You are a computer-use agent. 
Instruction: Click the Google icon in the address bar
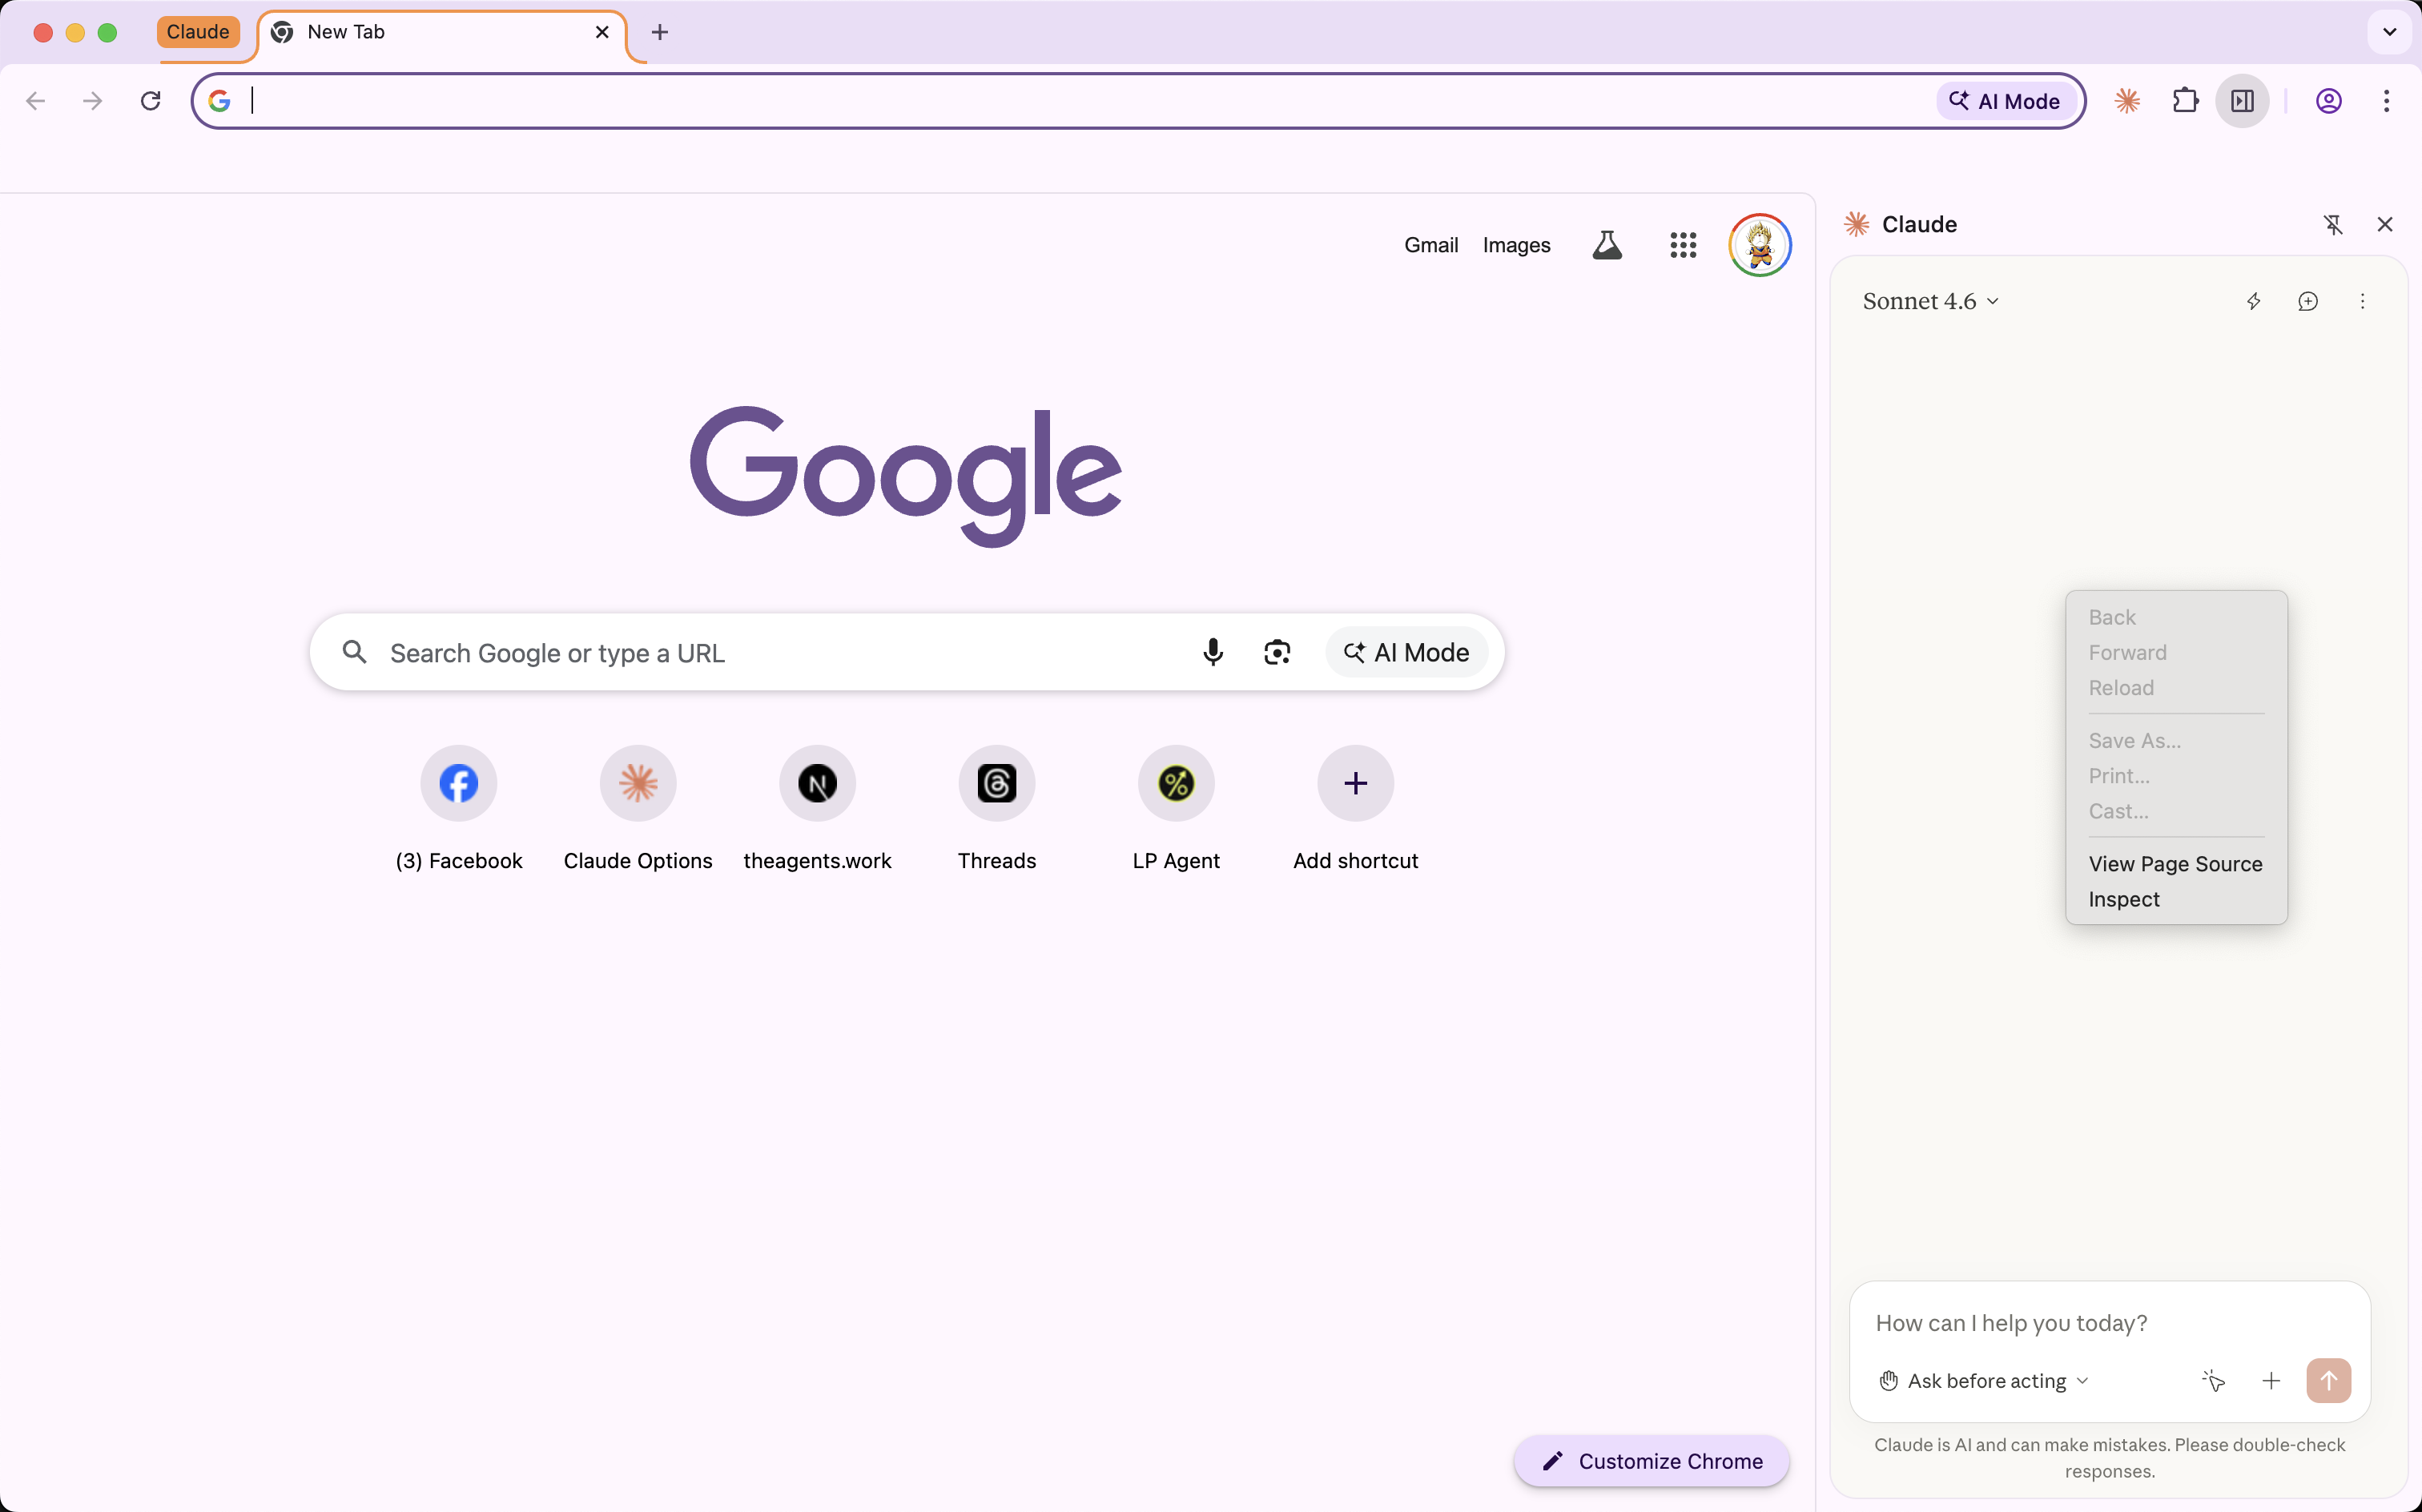click(x=219, y=101)
